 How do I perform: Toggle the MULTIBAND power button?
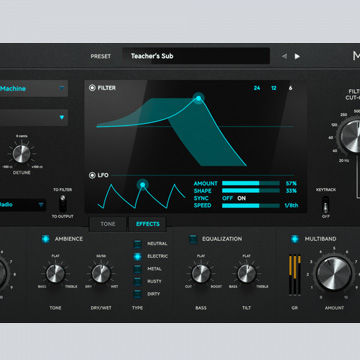tap(295, 239)
